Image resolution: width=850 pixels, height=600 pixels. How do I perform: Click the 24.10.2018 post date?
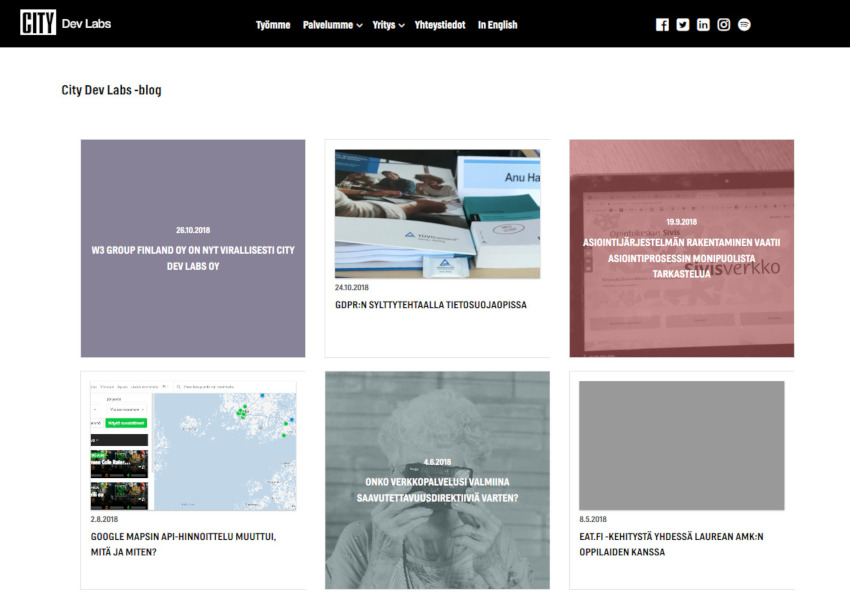352,288
